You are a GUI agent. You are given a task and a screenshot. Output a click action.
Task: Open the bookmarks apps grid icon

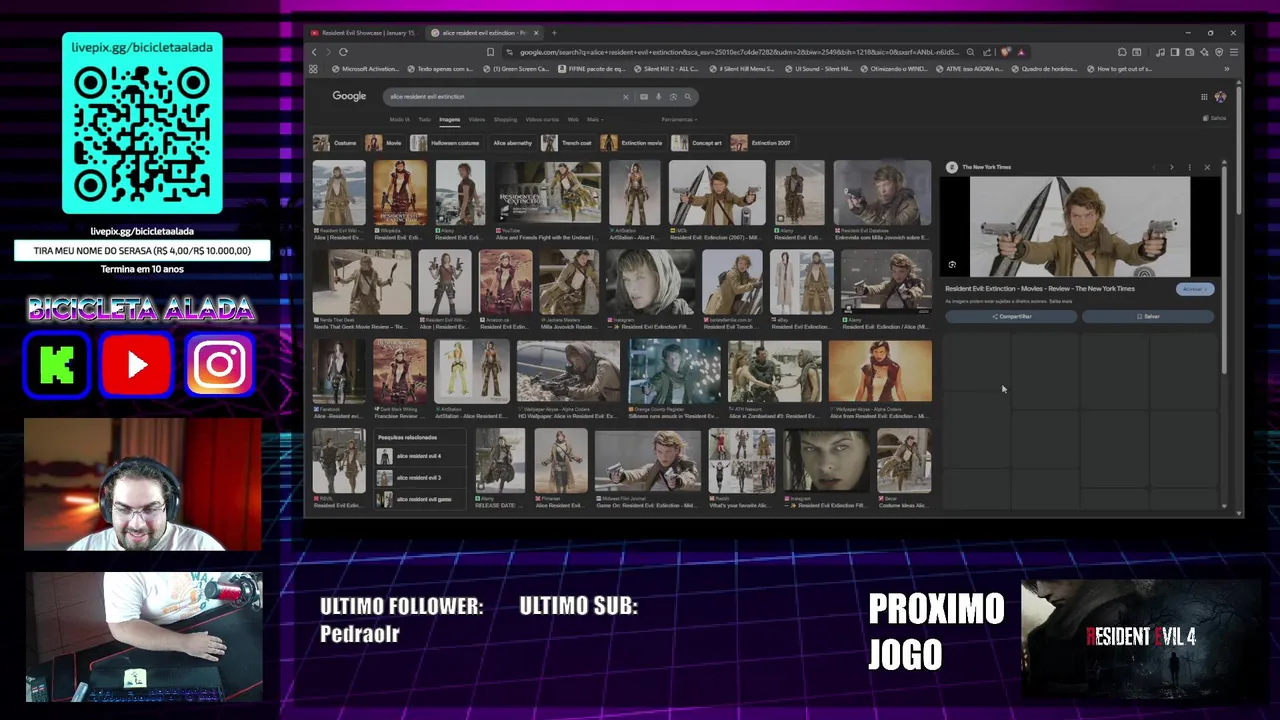[x=313, y=69]
